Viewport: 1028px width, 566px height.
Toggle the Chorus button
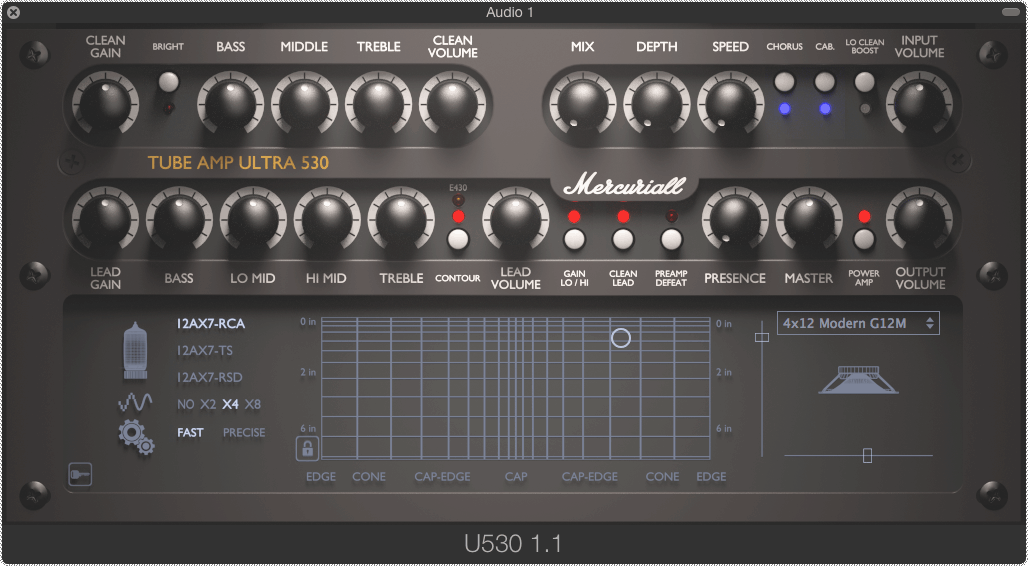[x=784, y=82]
